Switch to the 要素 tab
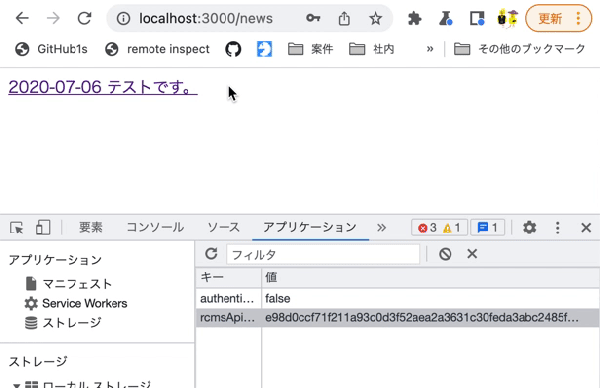 [91, 227]
